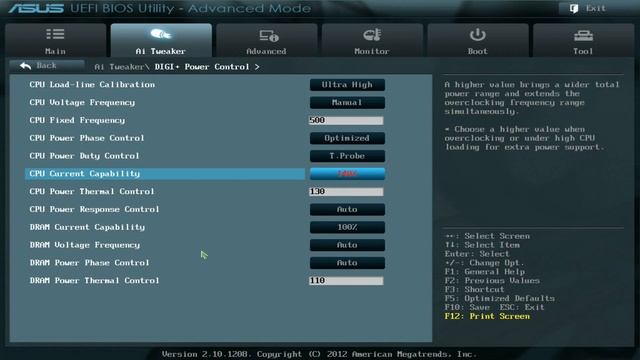Click the Exit door icon
640x360 pixels.
point(574,9)
